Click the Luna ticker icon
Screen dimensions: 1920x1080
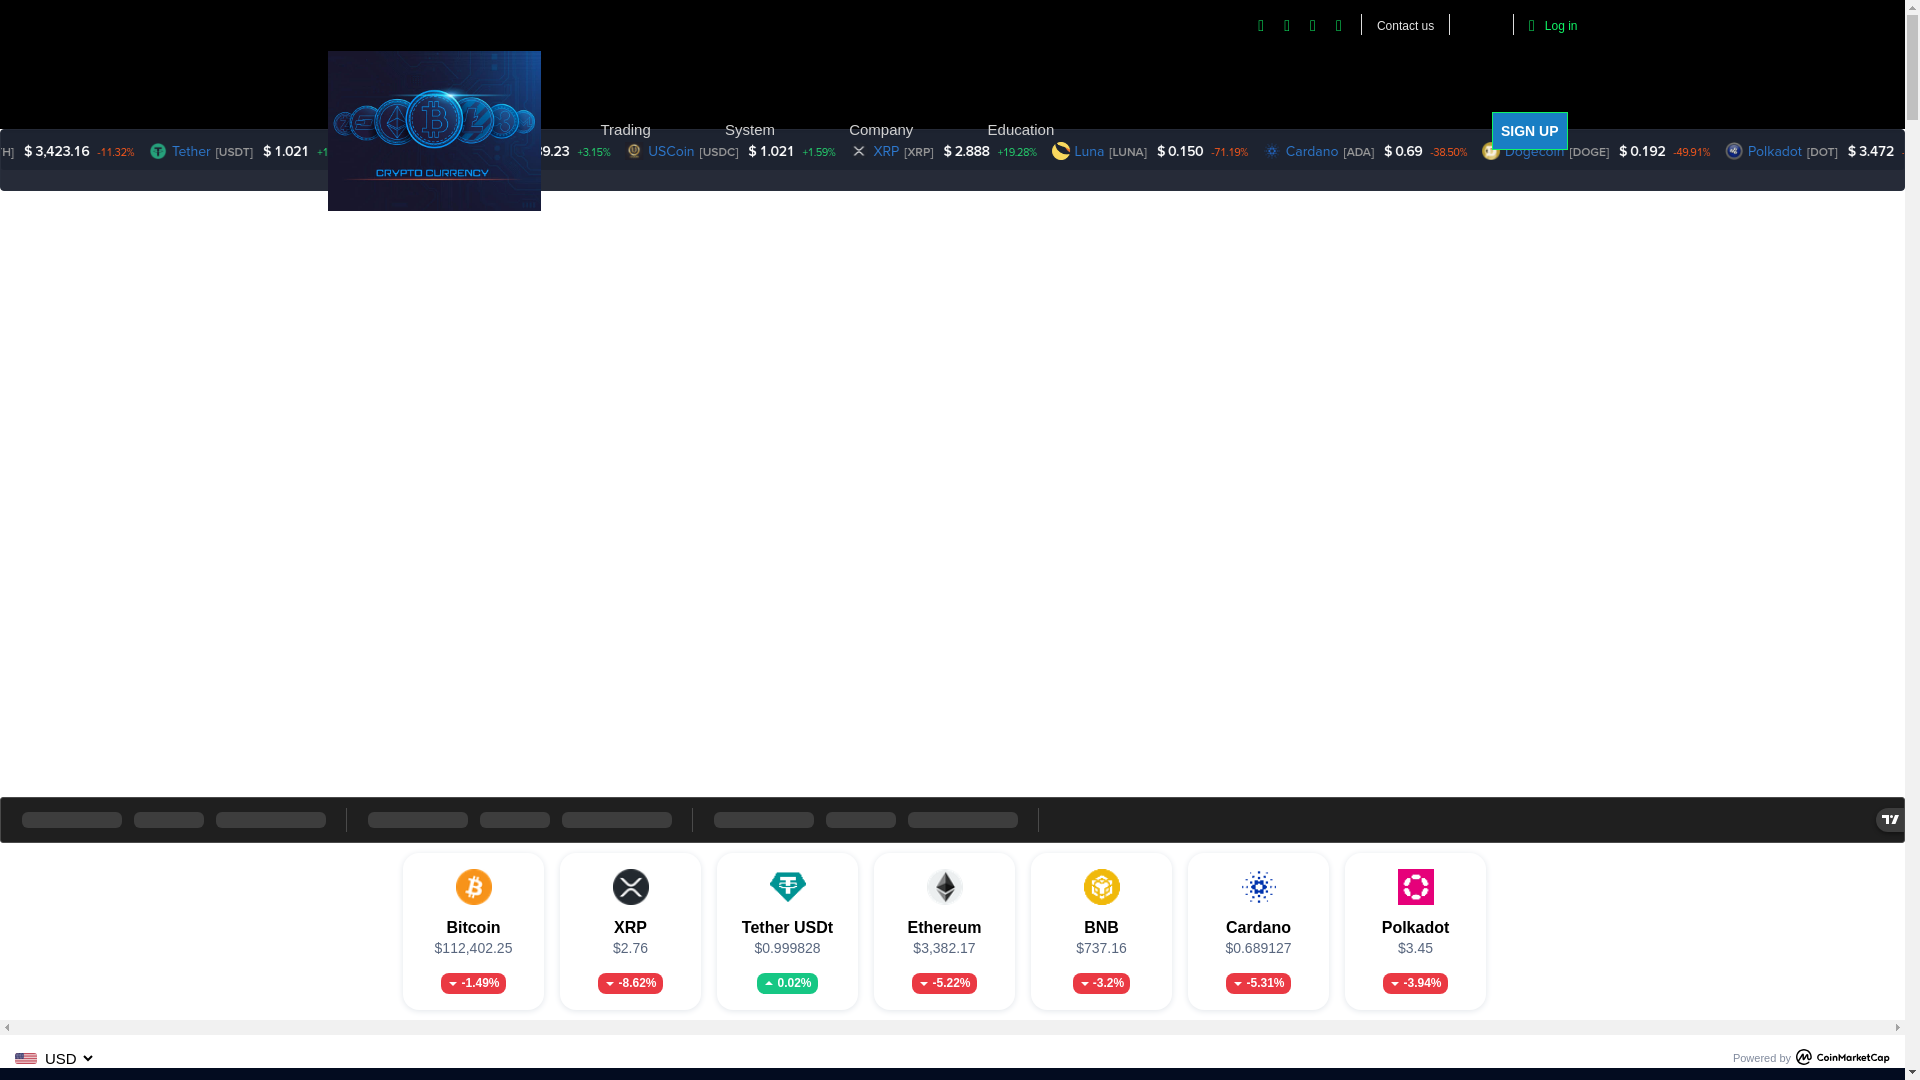[x=1061, y=151]
